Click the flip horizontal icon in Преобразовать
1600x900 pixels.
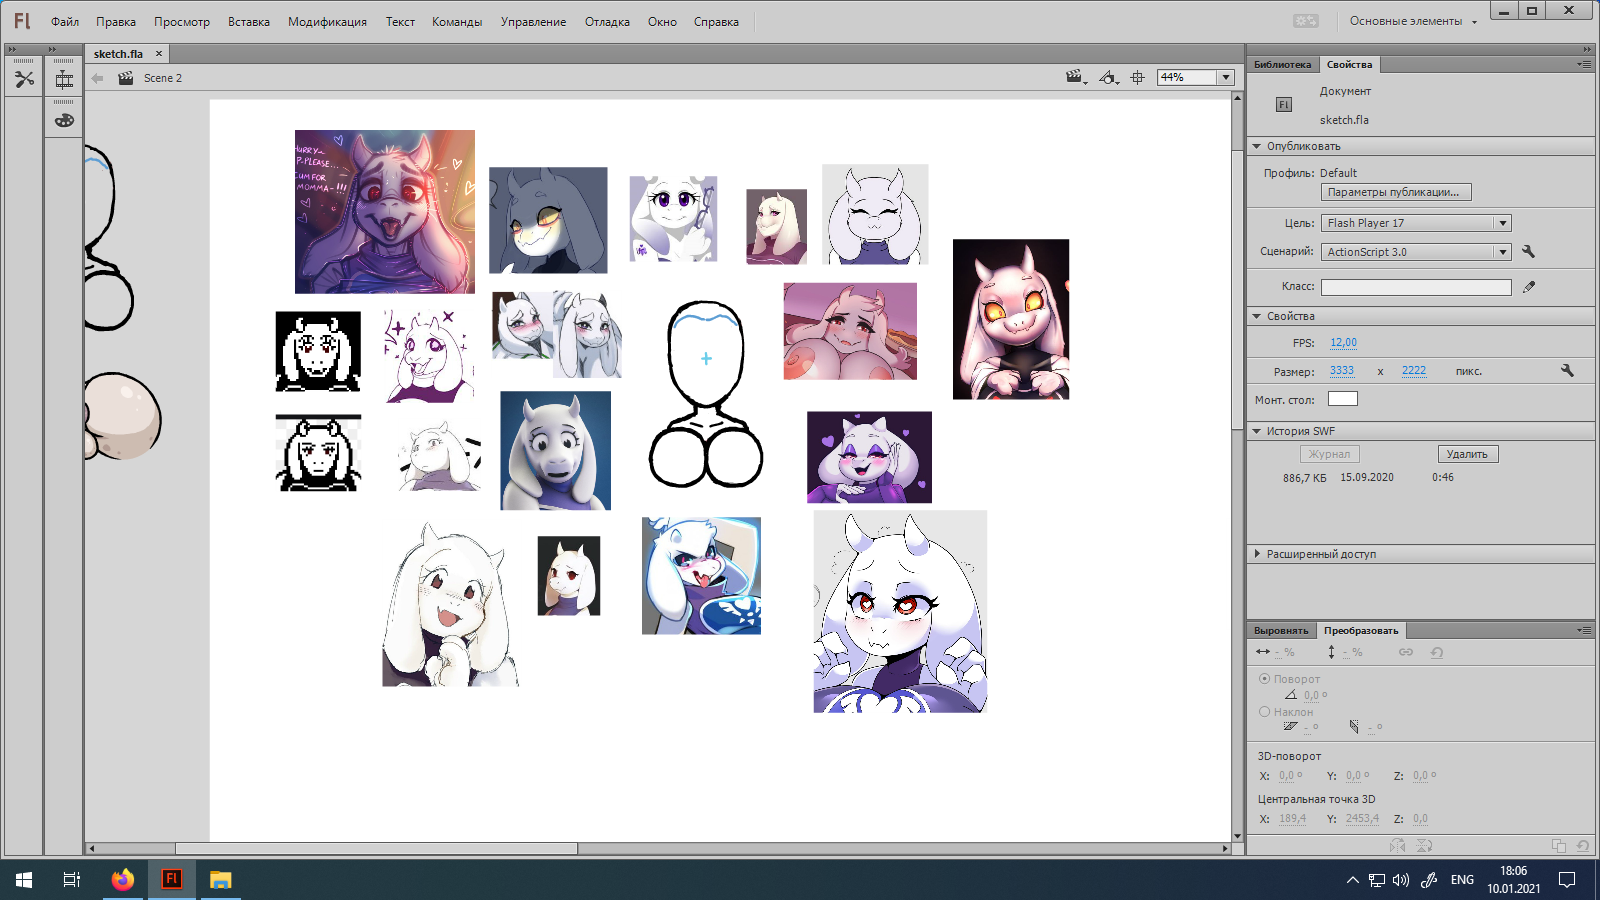pyautogui.click(x=1398, y=846)
